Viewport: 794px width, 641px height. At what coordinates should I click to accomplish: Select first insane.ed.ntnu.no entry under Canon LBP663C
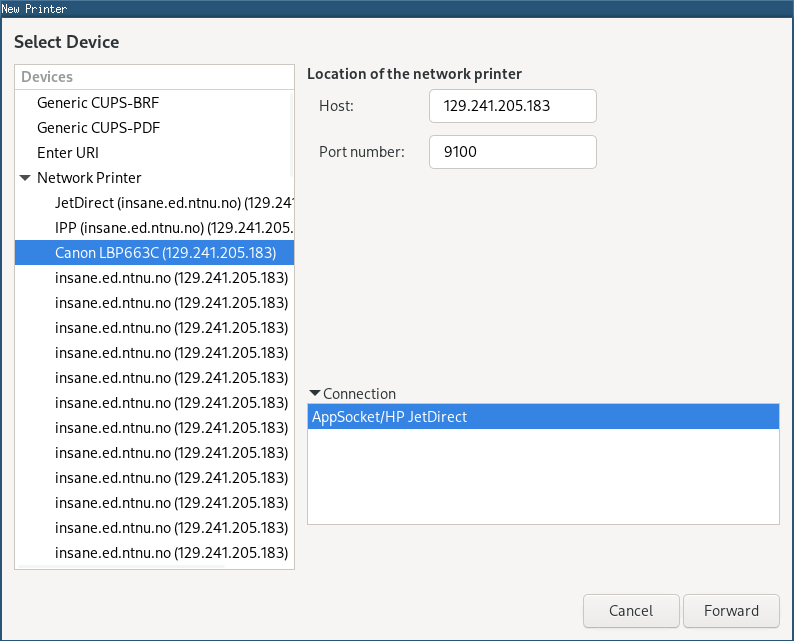pos(171,278)
